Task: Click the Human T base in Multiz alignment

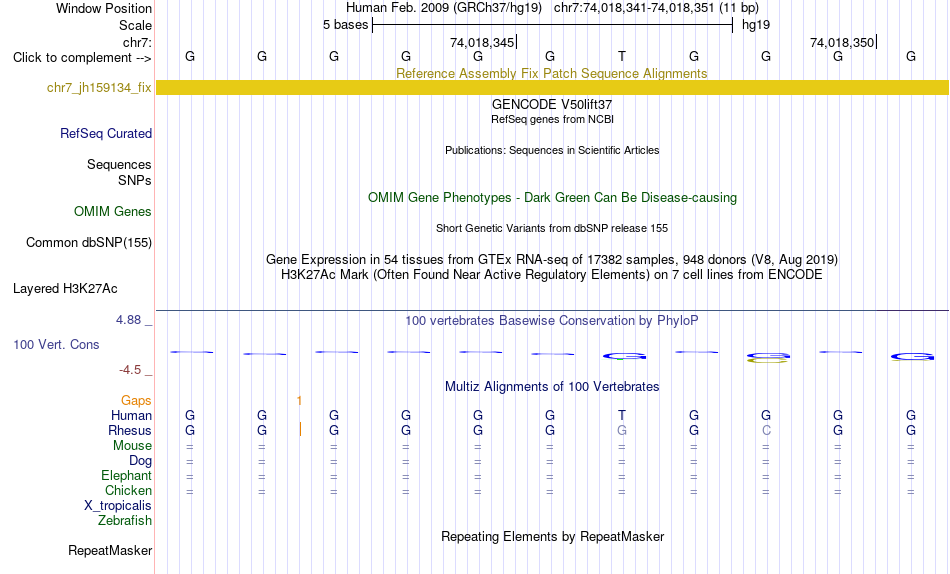Action: pos(622,415)
